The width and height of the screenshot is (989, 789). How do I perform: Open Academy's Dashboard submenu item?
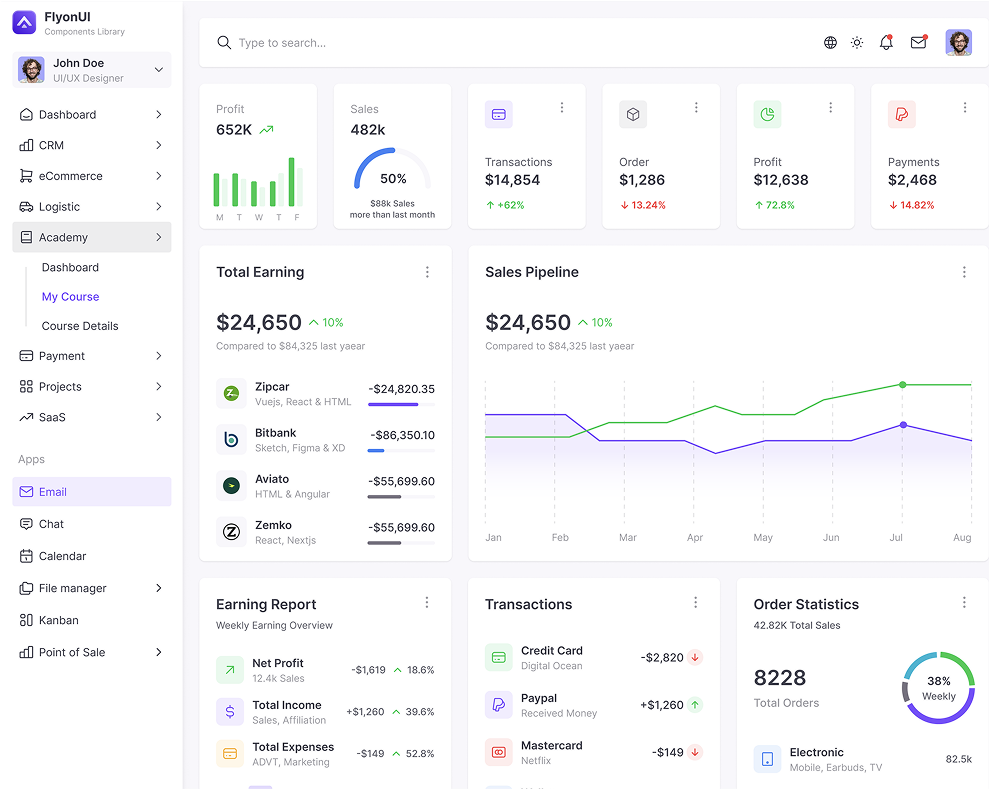point(70,267)
